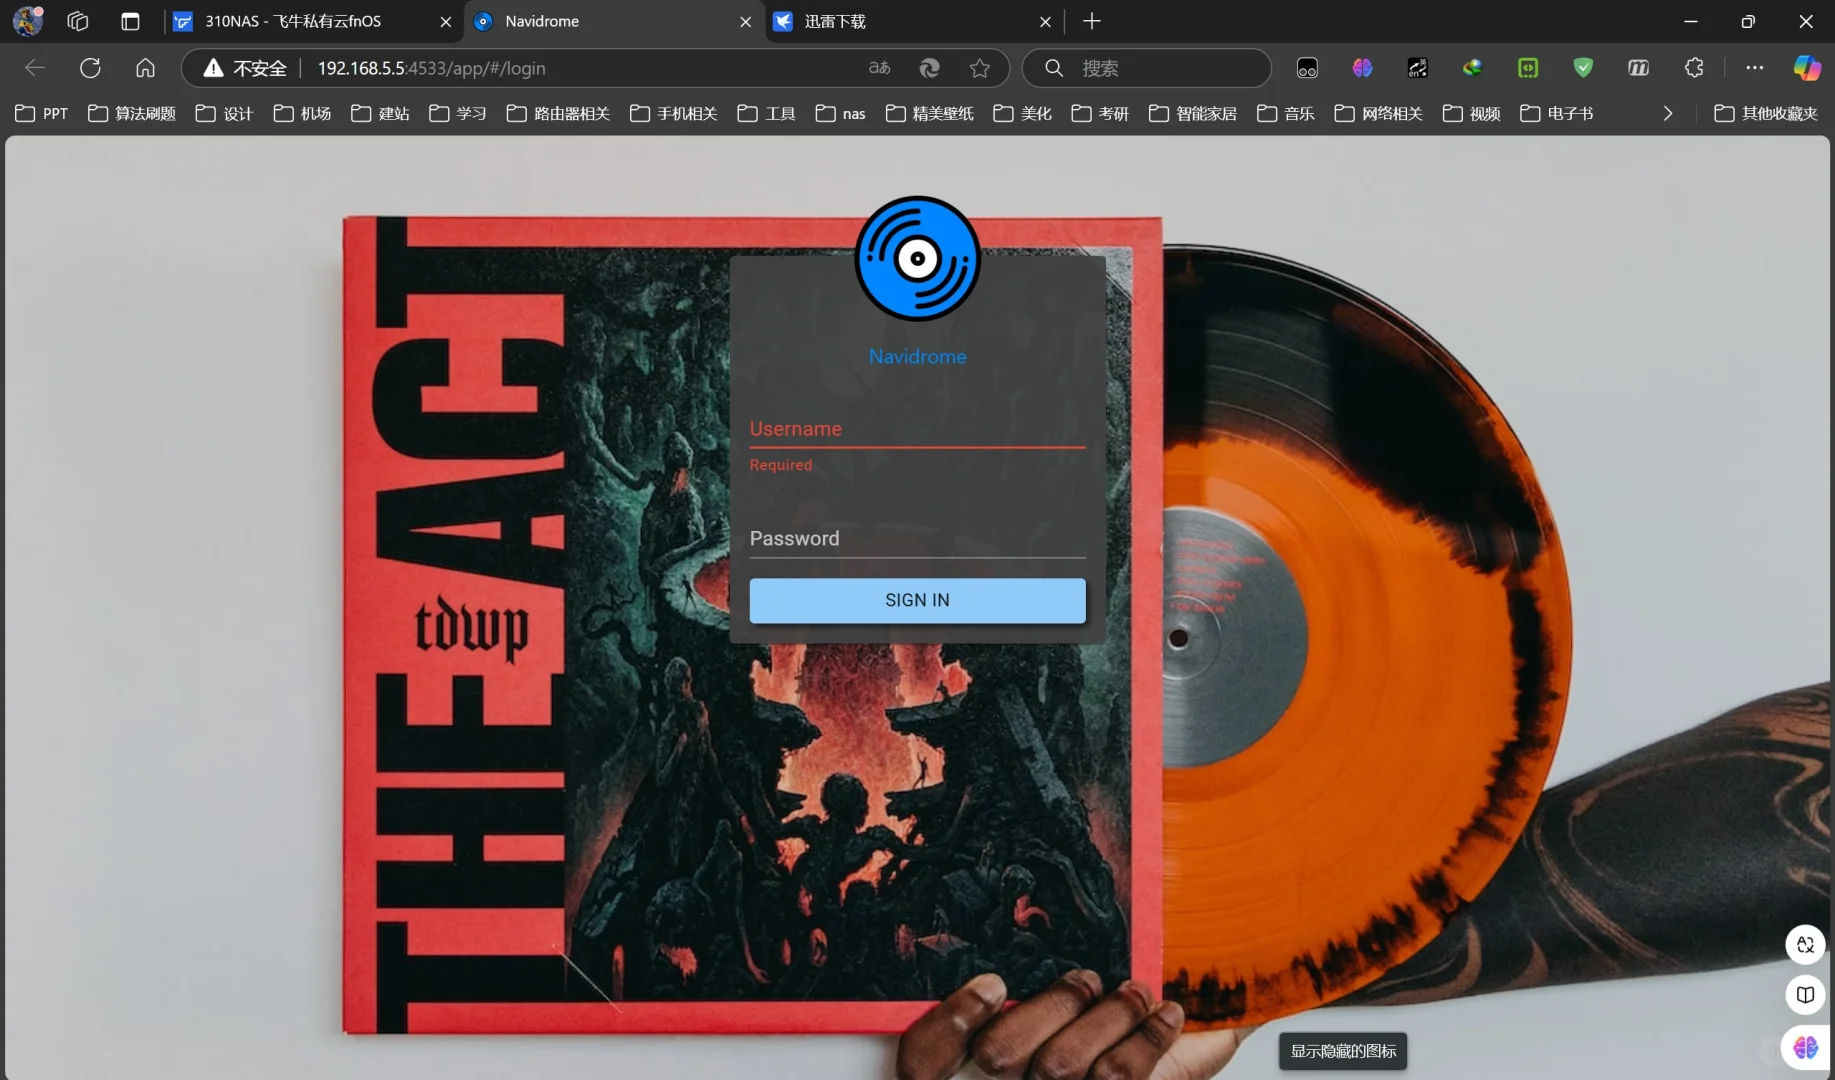1835x1080 pixels.
Task: Go back to the previous page
Action: pos(35,68)
